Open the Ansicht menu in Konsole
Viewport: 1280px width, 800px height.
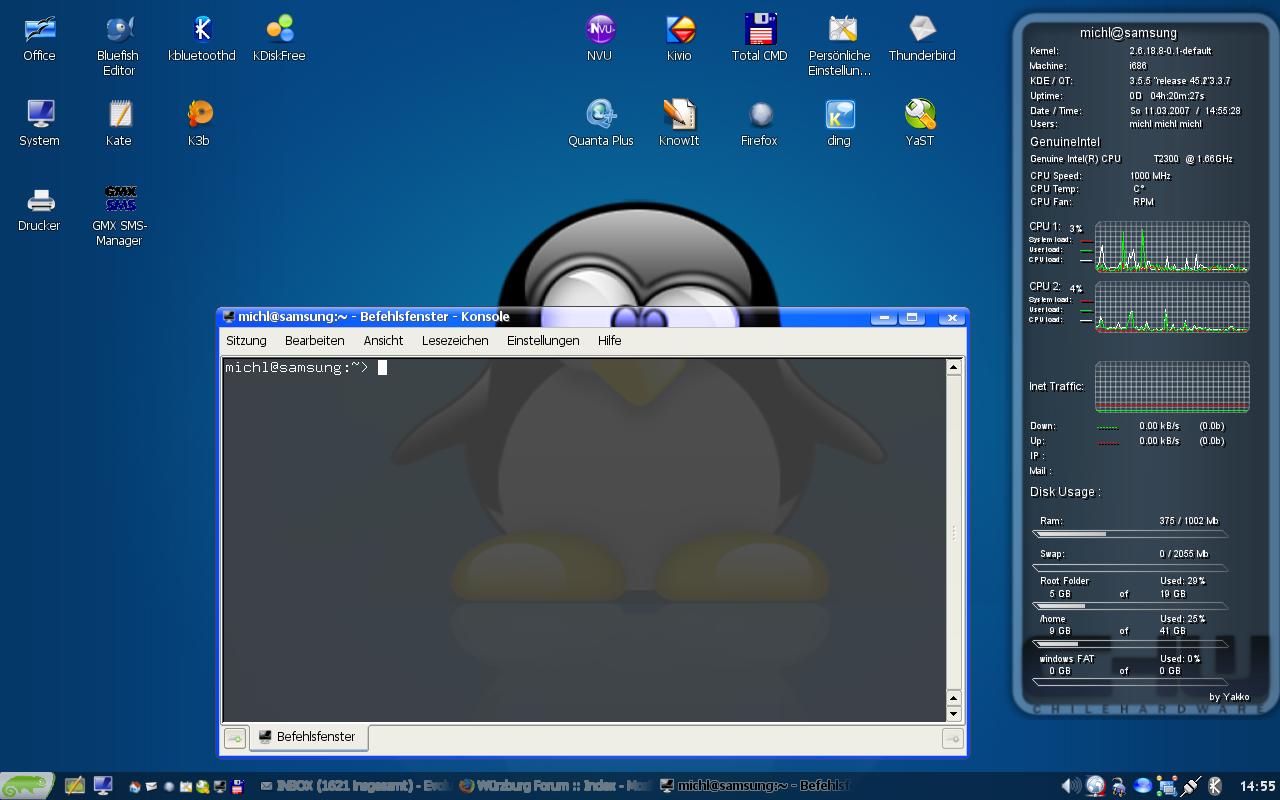pyautogui.click(x=383, y=341)
